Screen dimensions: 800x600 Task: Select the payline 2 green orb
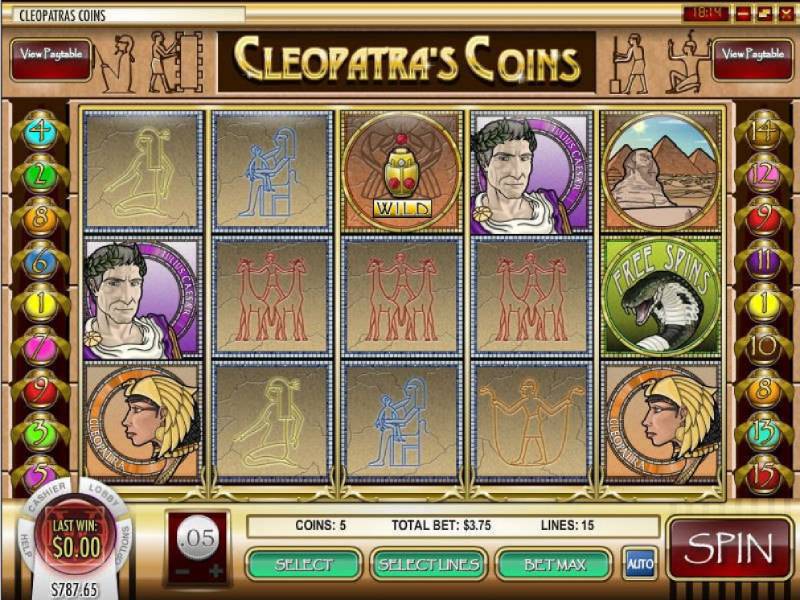click(x=40, y=175)
